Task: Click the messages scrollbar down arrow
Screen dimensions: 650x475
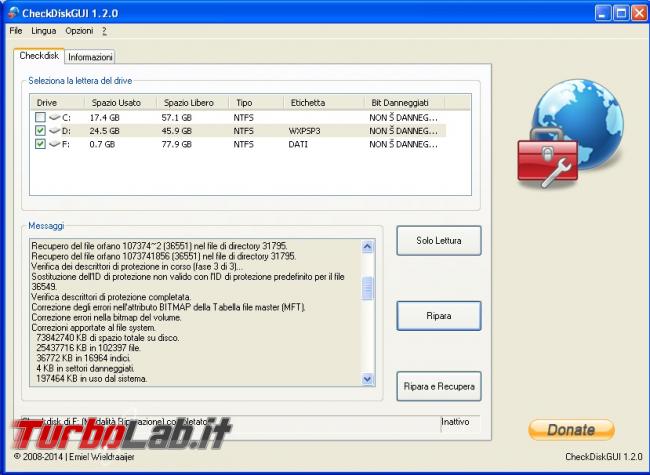Action: [367, 378]
